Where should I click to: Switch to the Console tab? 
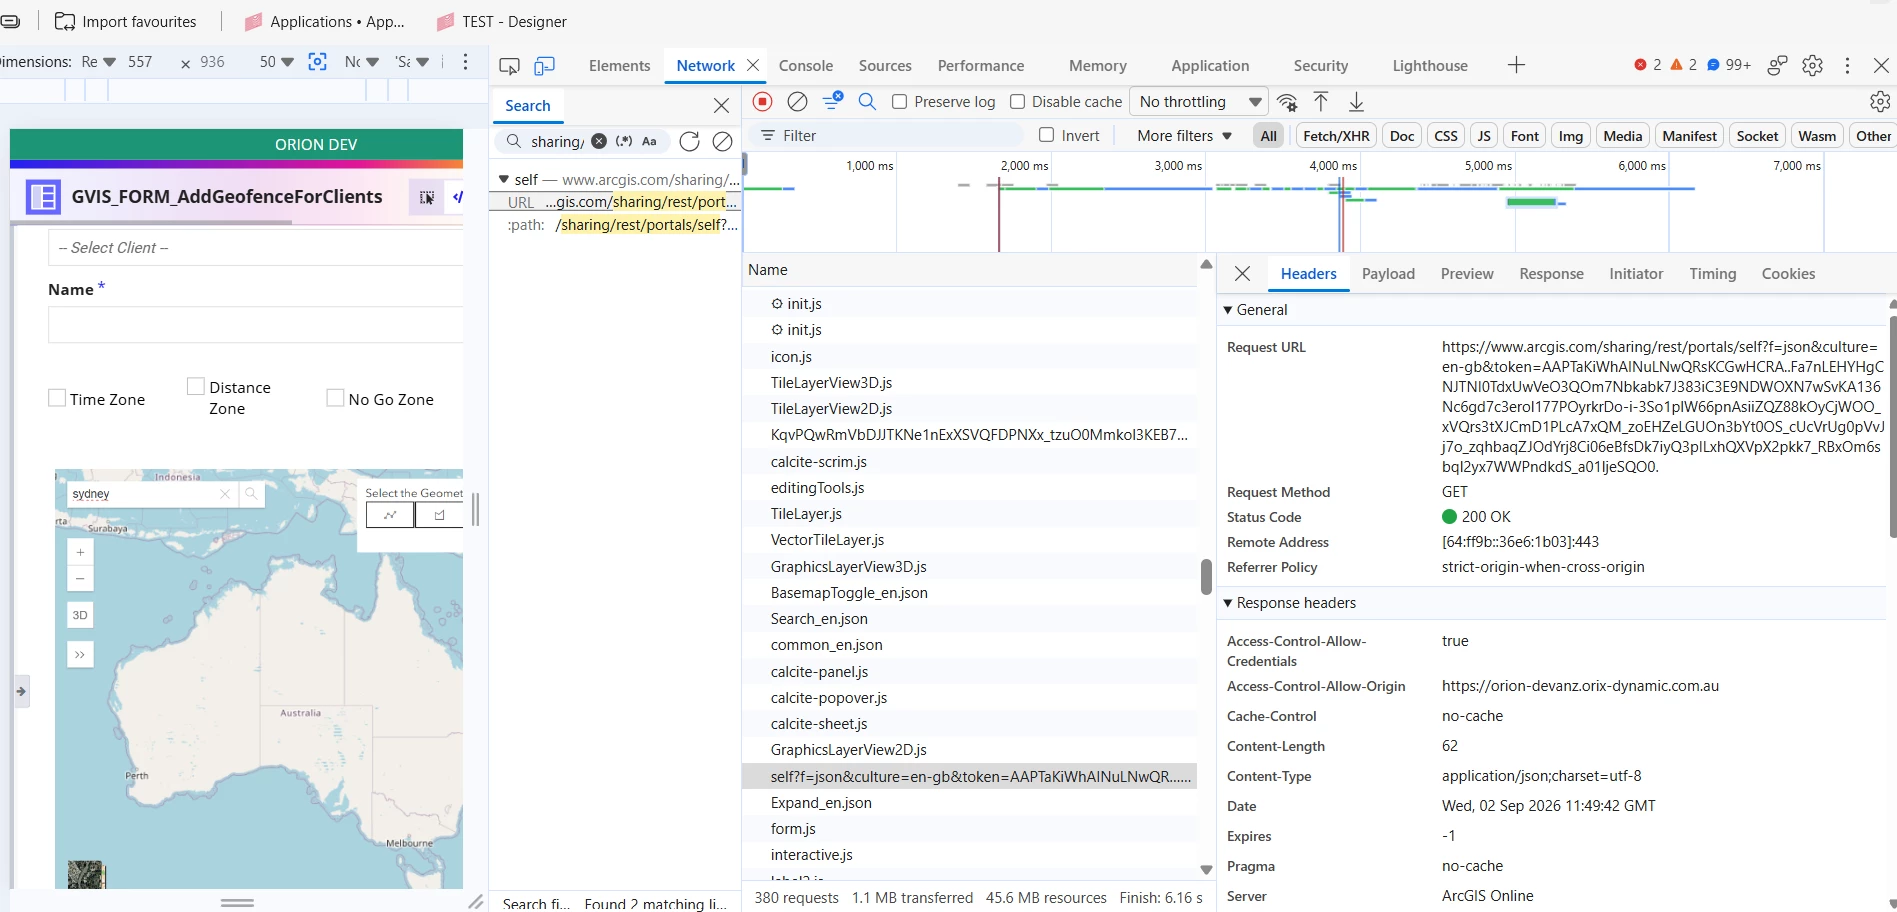click(805, 66)
